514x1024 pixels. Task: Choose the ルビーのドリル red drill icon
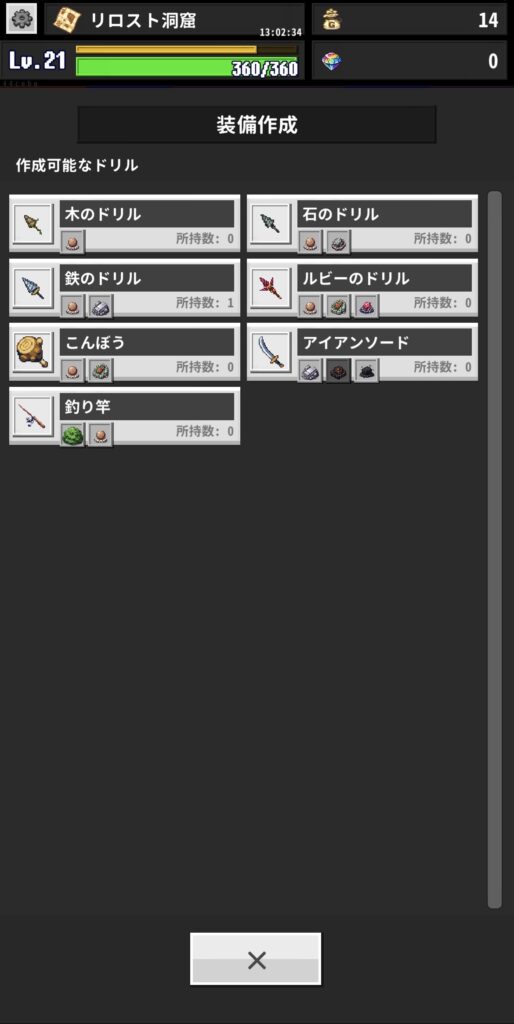271,288
